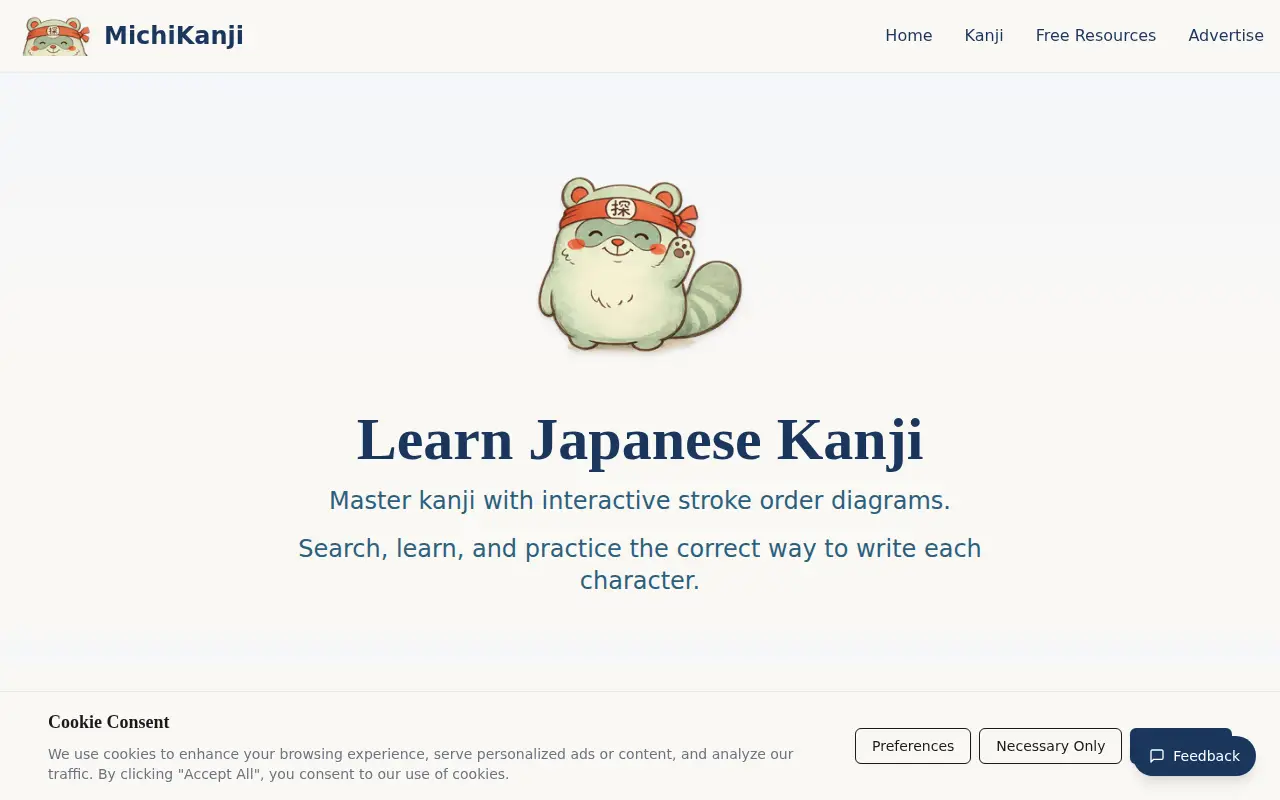
Task: Open the MichiKanji brand name link
Action: (x=174, y=36)
